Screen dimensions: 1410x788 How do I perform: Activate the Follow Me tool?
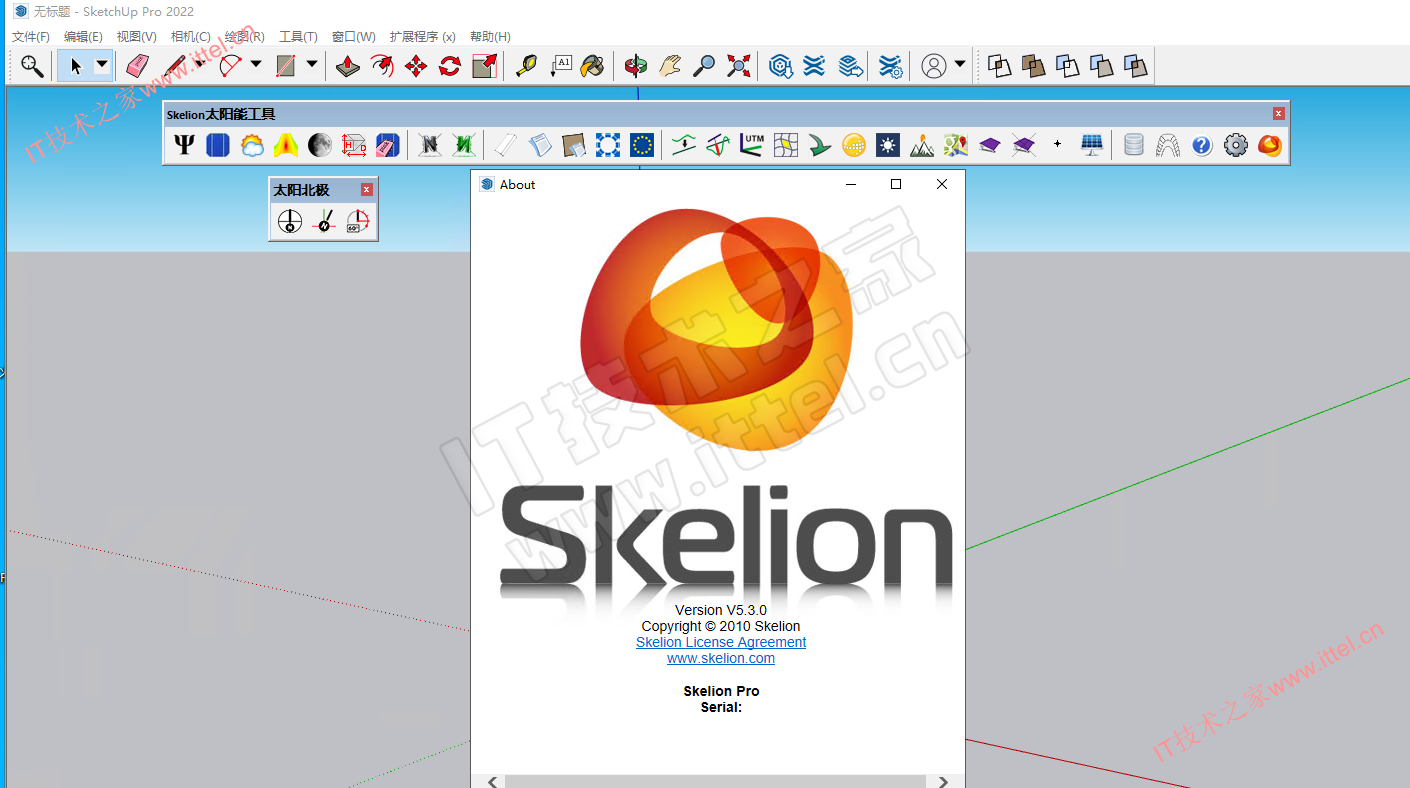pyautogui.click(x=382, y=66)
